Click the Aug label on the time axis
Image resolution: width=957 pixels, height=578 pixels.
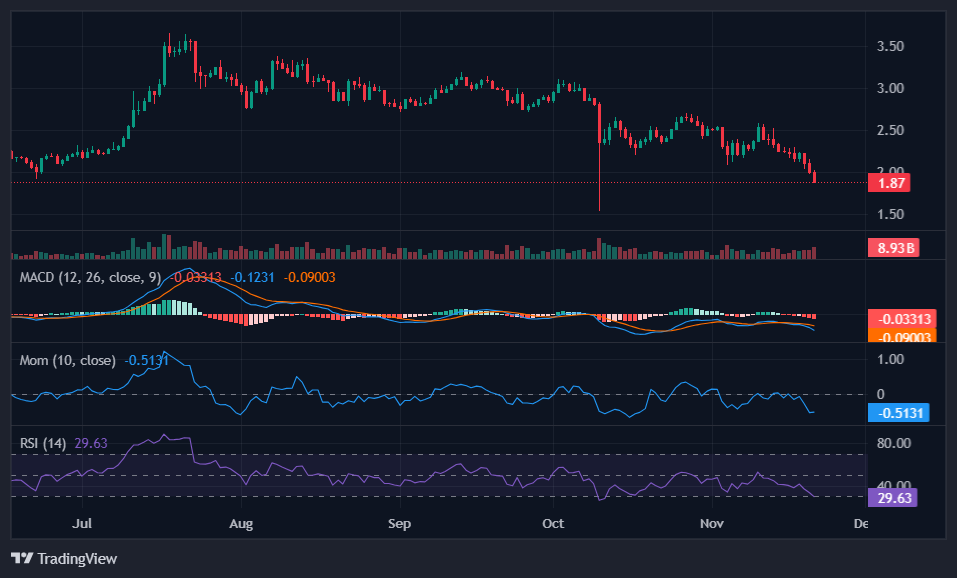click(241, 523)
